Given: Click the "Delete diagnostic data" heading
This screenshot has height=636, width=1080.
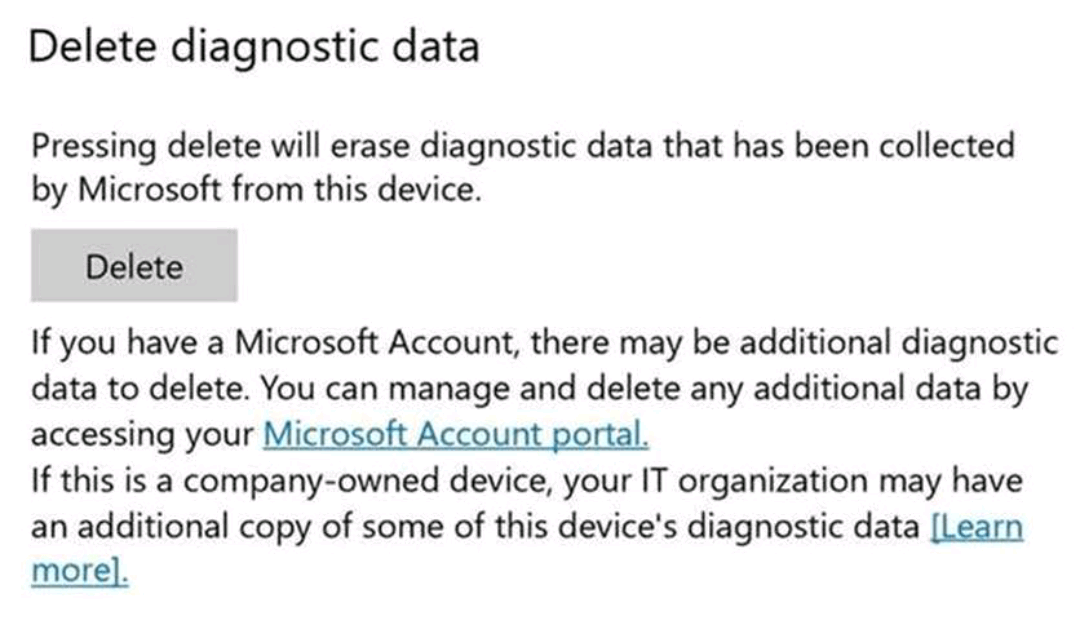Looking at the screenshot, I should pyautogui.click(x=254, y=48).
